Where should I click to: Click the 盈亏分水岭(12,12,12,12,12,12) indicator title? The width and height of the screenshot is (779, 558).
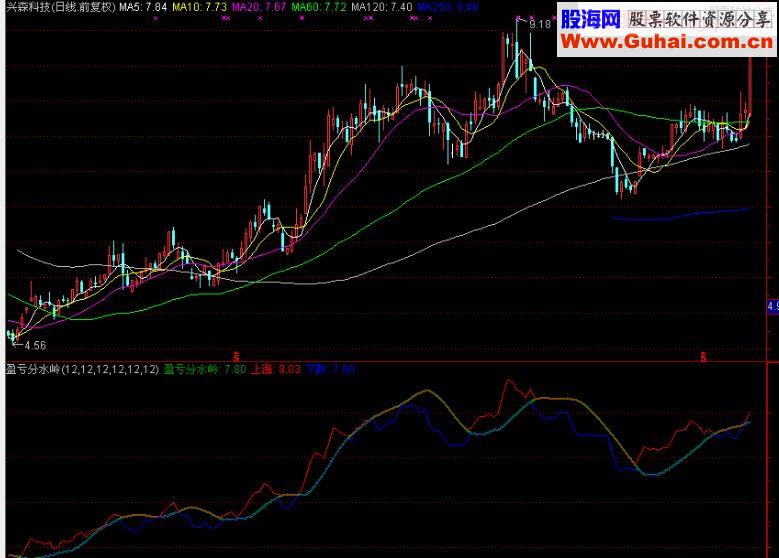click(x=82, y=369)
